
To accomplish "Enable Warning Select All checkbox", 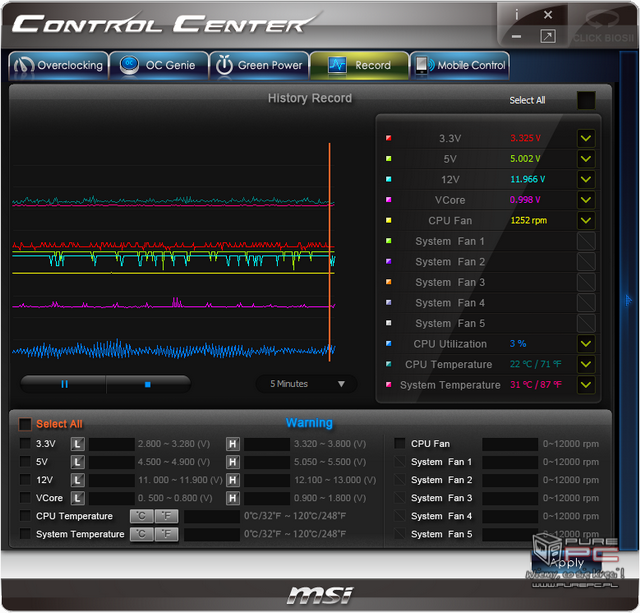I will click(25, 424).
